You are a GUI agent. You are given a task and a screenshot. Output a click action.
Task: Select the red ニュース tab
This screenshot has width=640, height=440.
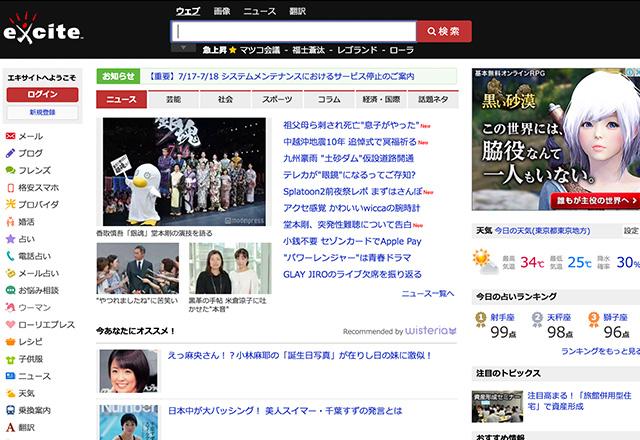(121, 99)
